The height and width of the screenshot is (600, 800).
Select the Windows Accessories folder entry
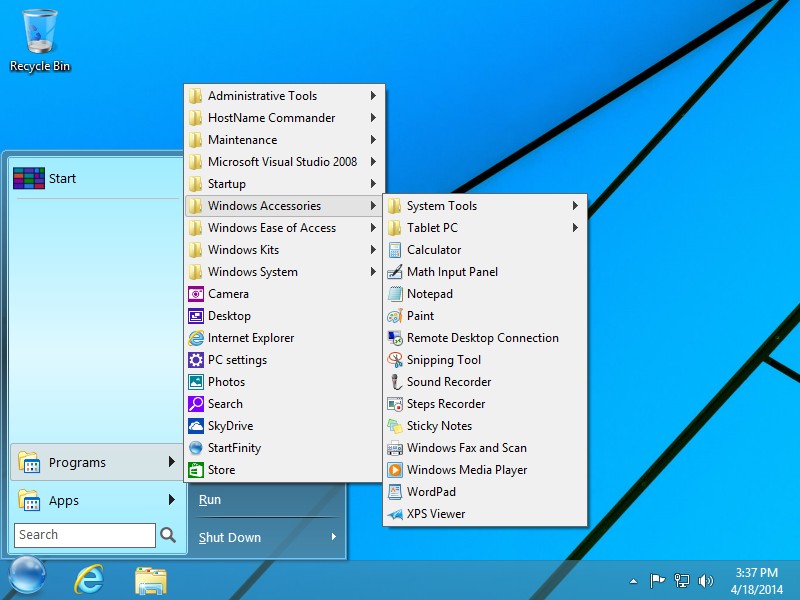click(283, 206)
